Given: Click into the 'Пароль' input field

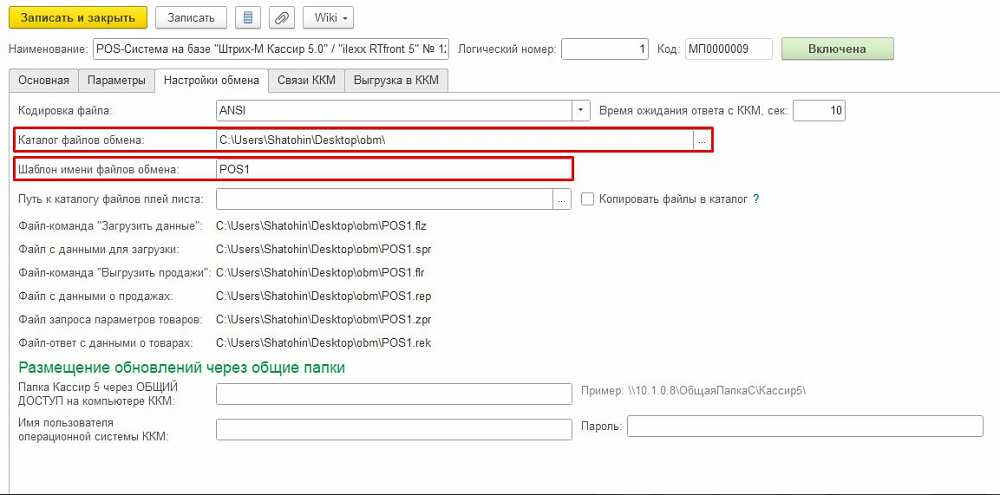Looking at the screenshot, I should coord(804,427).
